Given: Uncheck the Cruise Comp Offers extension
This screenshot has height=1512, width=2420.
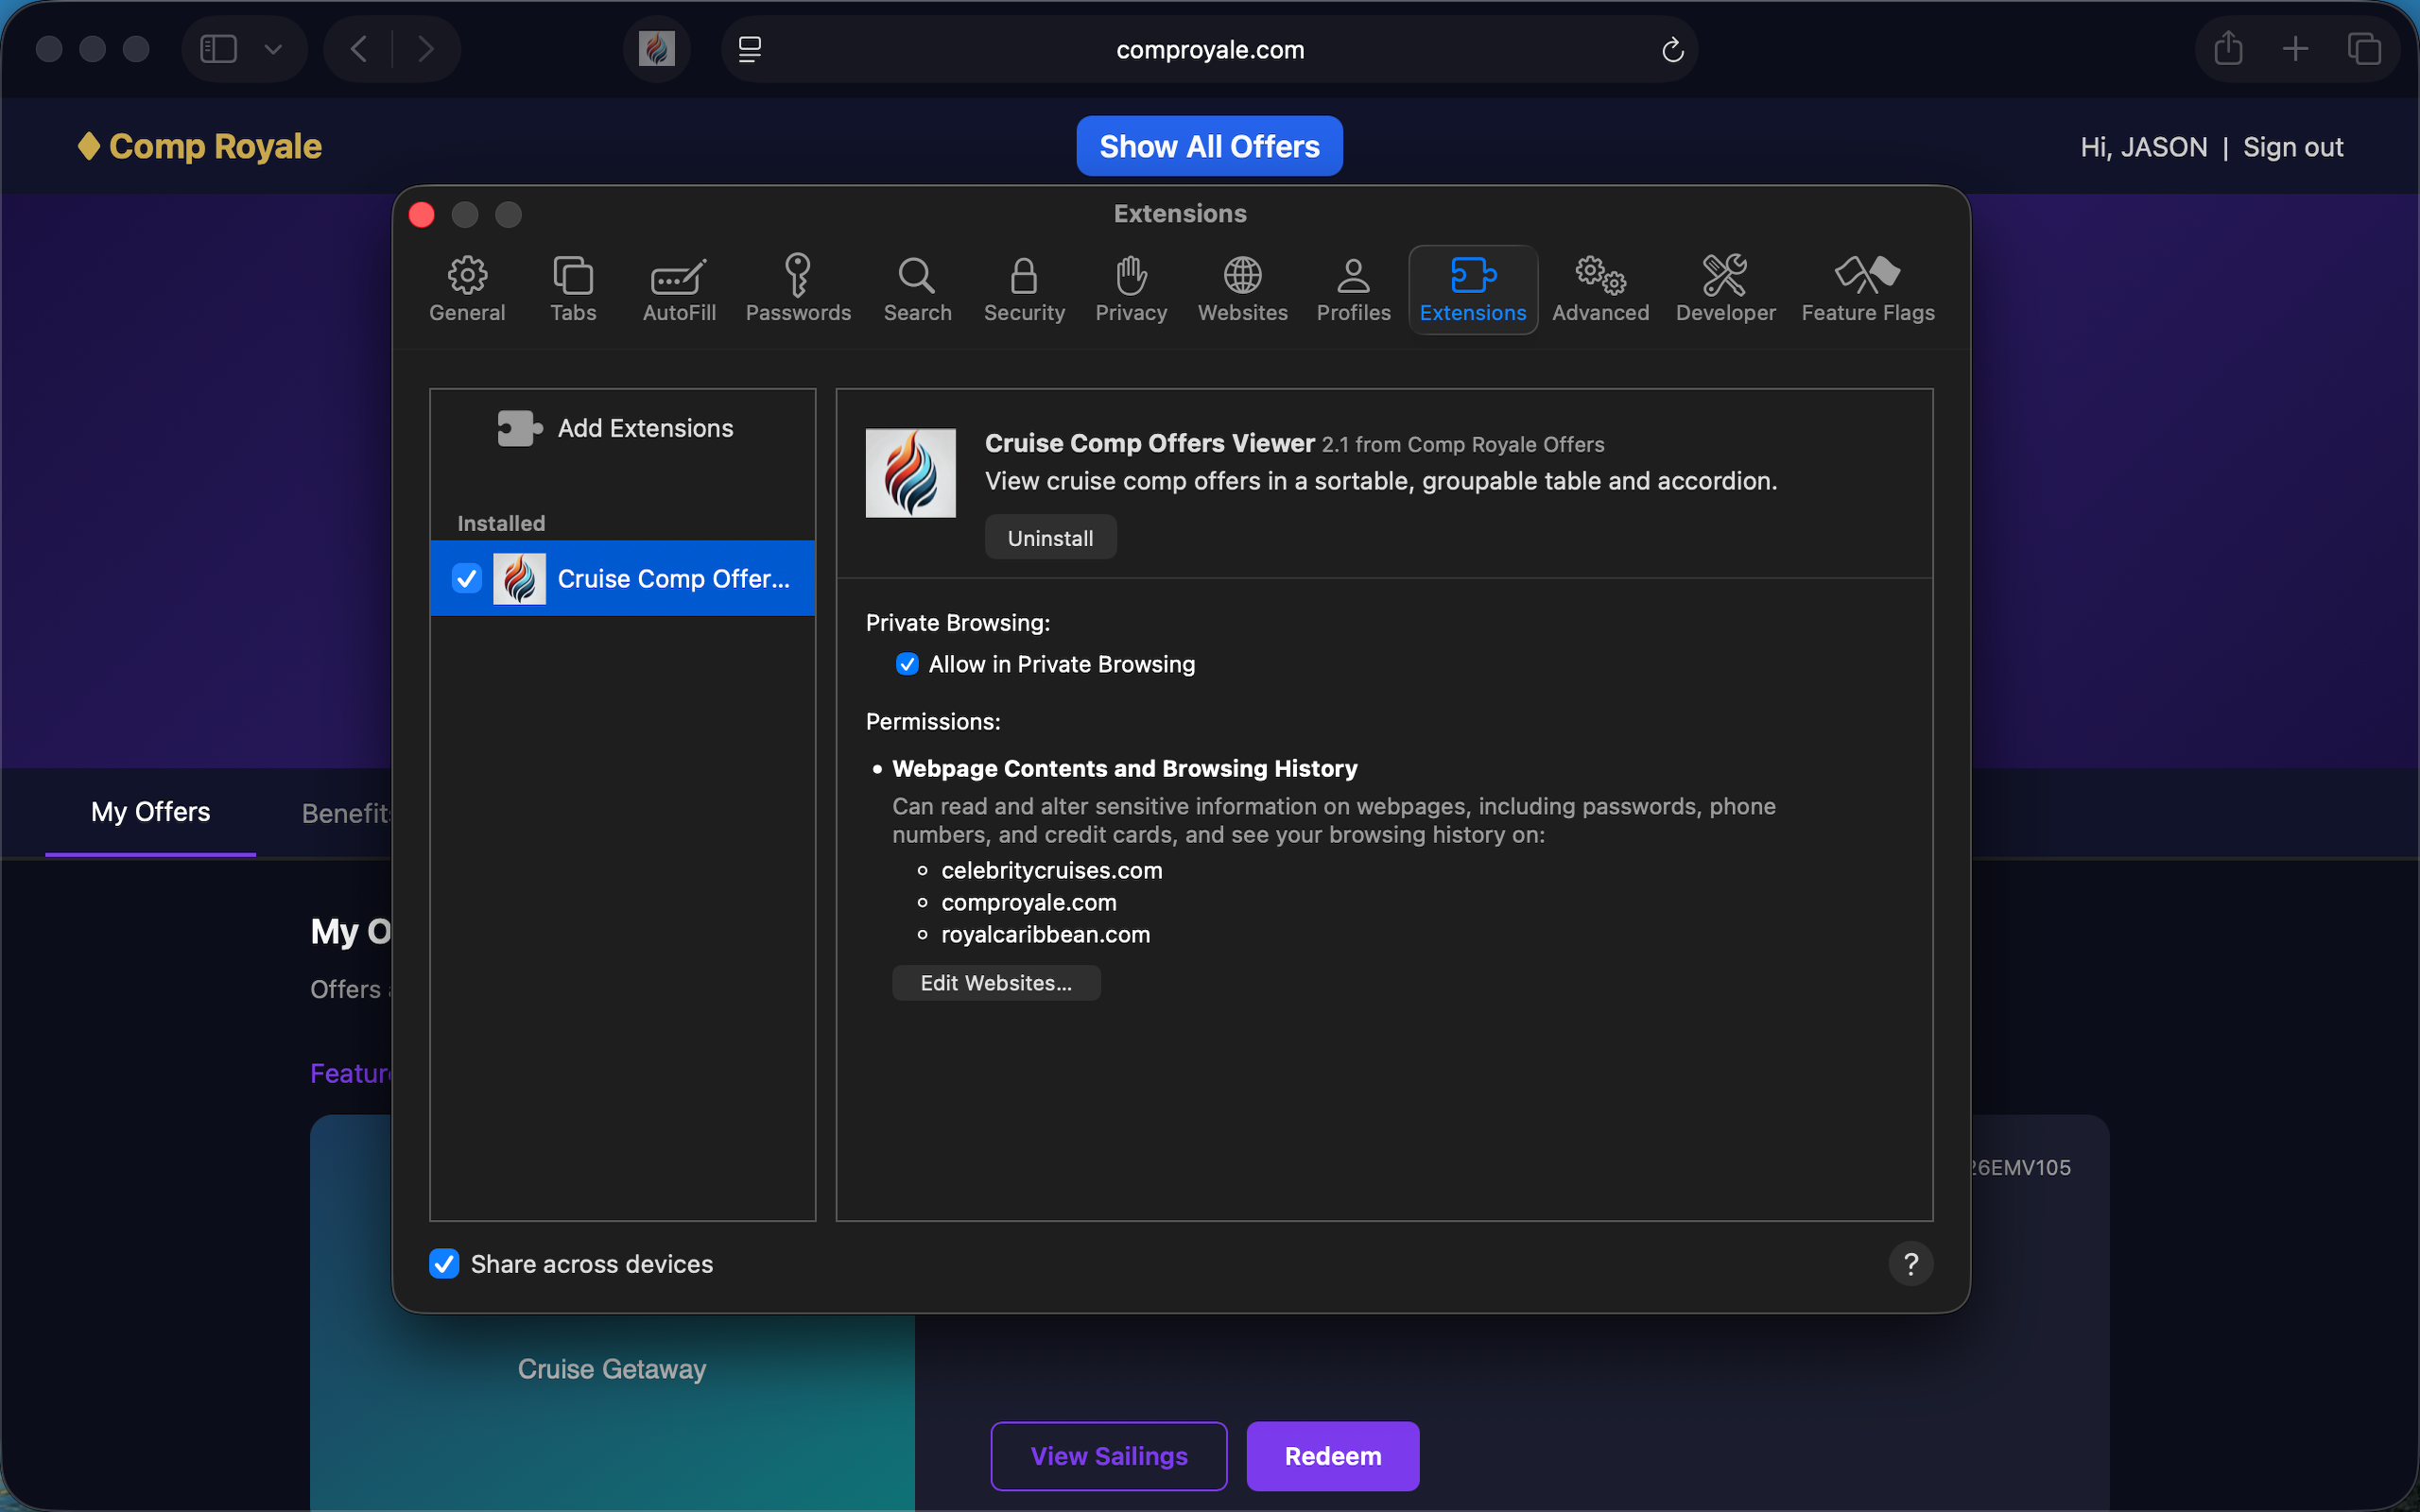Looking at the screenshot, I should pyautogui.click(x=465, y=578).
